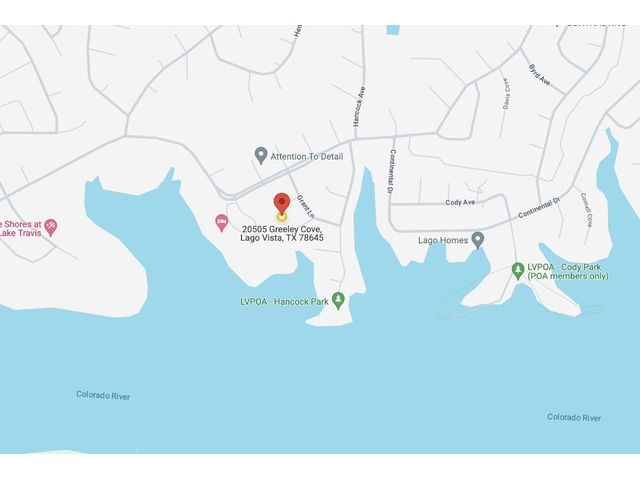Click the Hancock Ave street label
This screenshot has height=480, width=640.
pyautogui.click(x=358, y=106)
